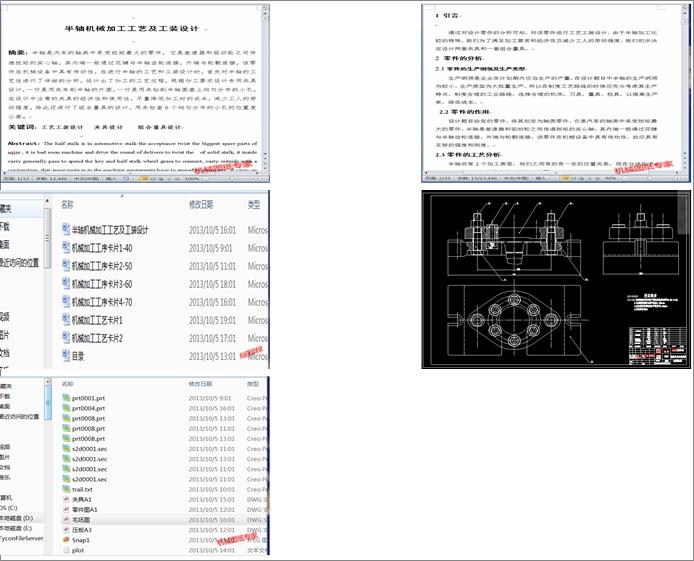Sort document list by 修改日期 column

pyautogui.click(x=201, y=204)
